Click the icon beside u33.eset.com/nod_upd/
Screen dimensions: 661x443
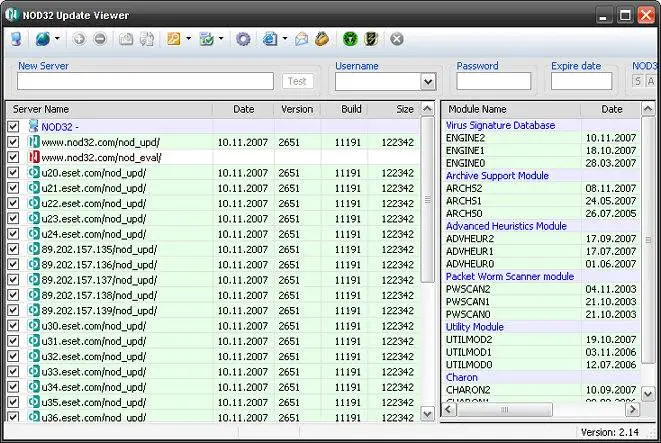[x=34, y=372]
